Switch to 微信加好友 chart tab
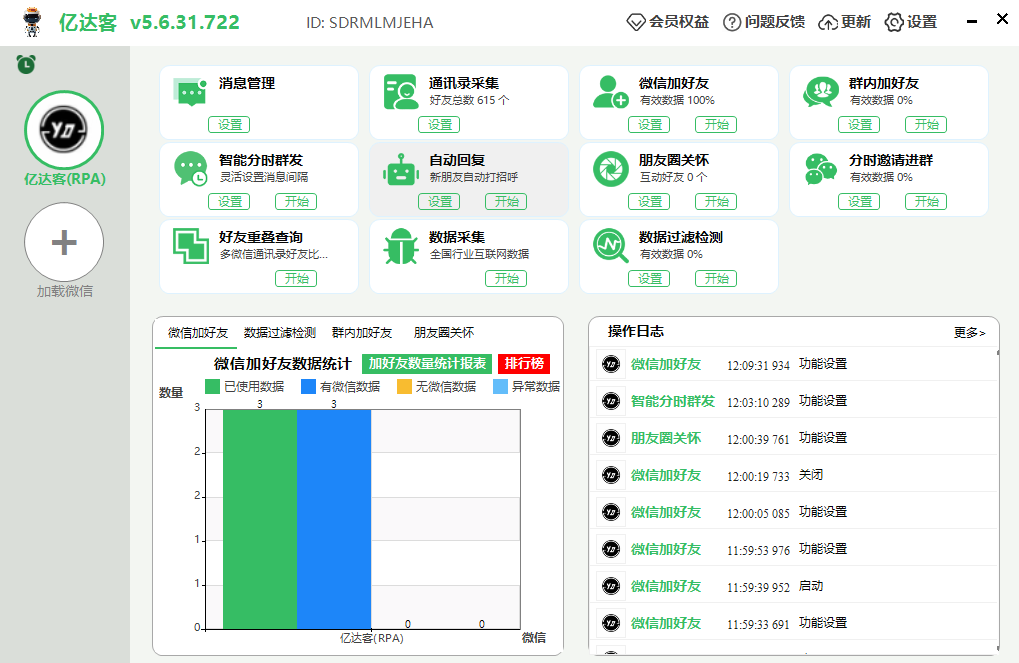The height and width of the screenshot is (663, 1019). (x=198, y=333)
